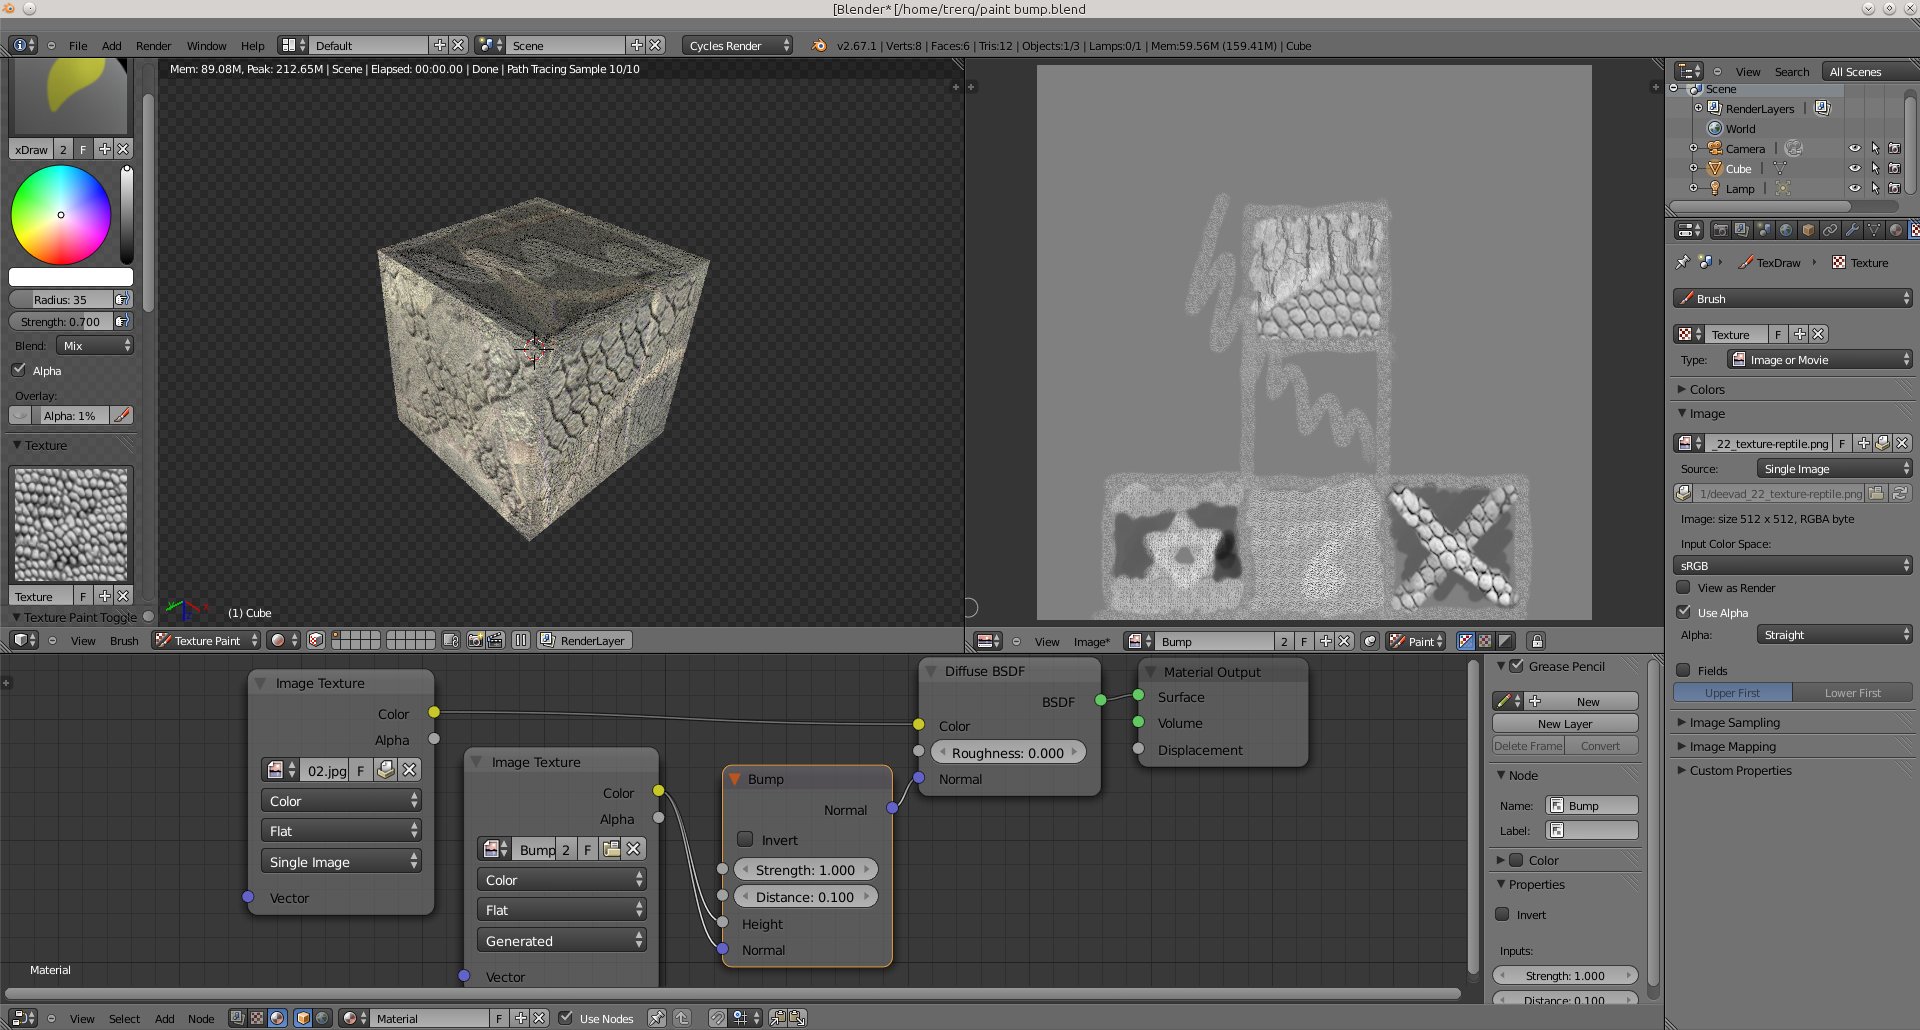Click the Camera icon in outliner
Image resolution: width=1920 pixels, height=1030 pixels.
coord(1714,149)
